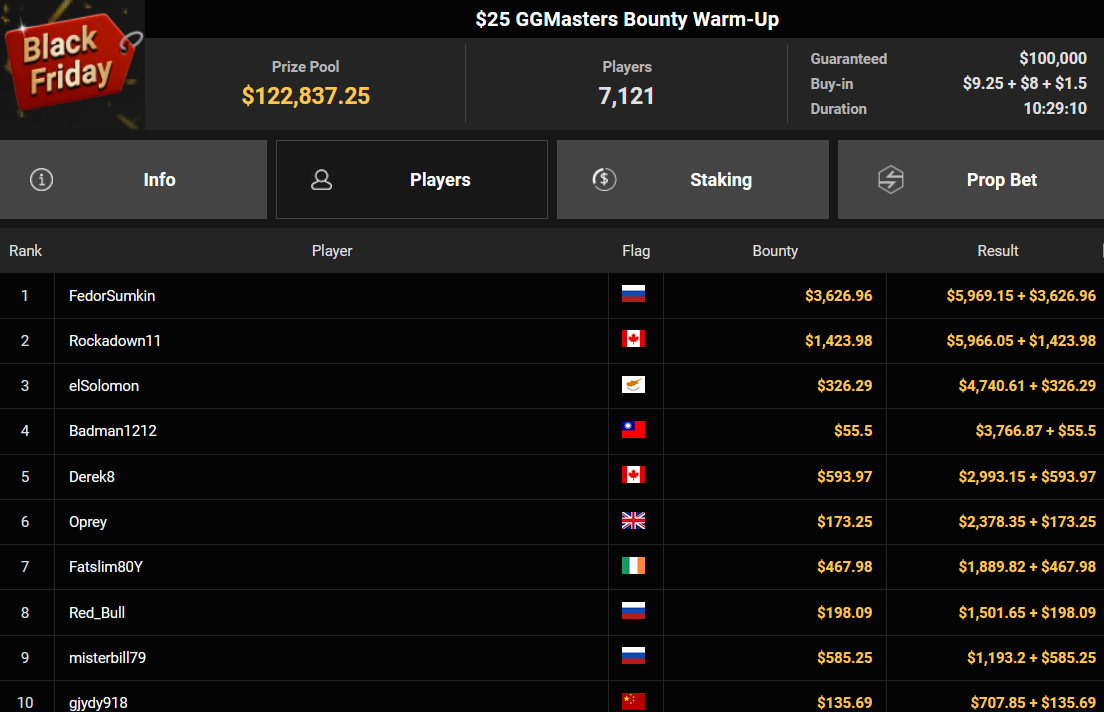Click Badman1212's Taiwan flag icon
1104x712 pixels.
[x=633, y=430]
